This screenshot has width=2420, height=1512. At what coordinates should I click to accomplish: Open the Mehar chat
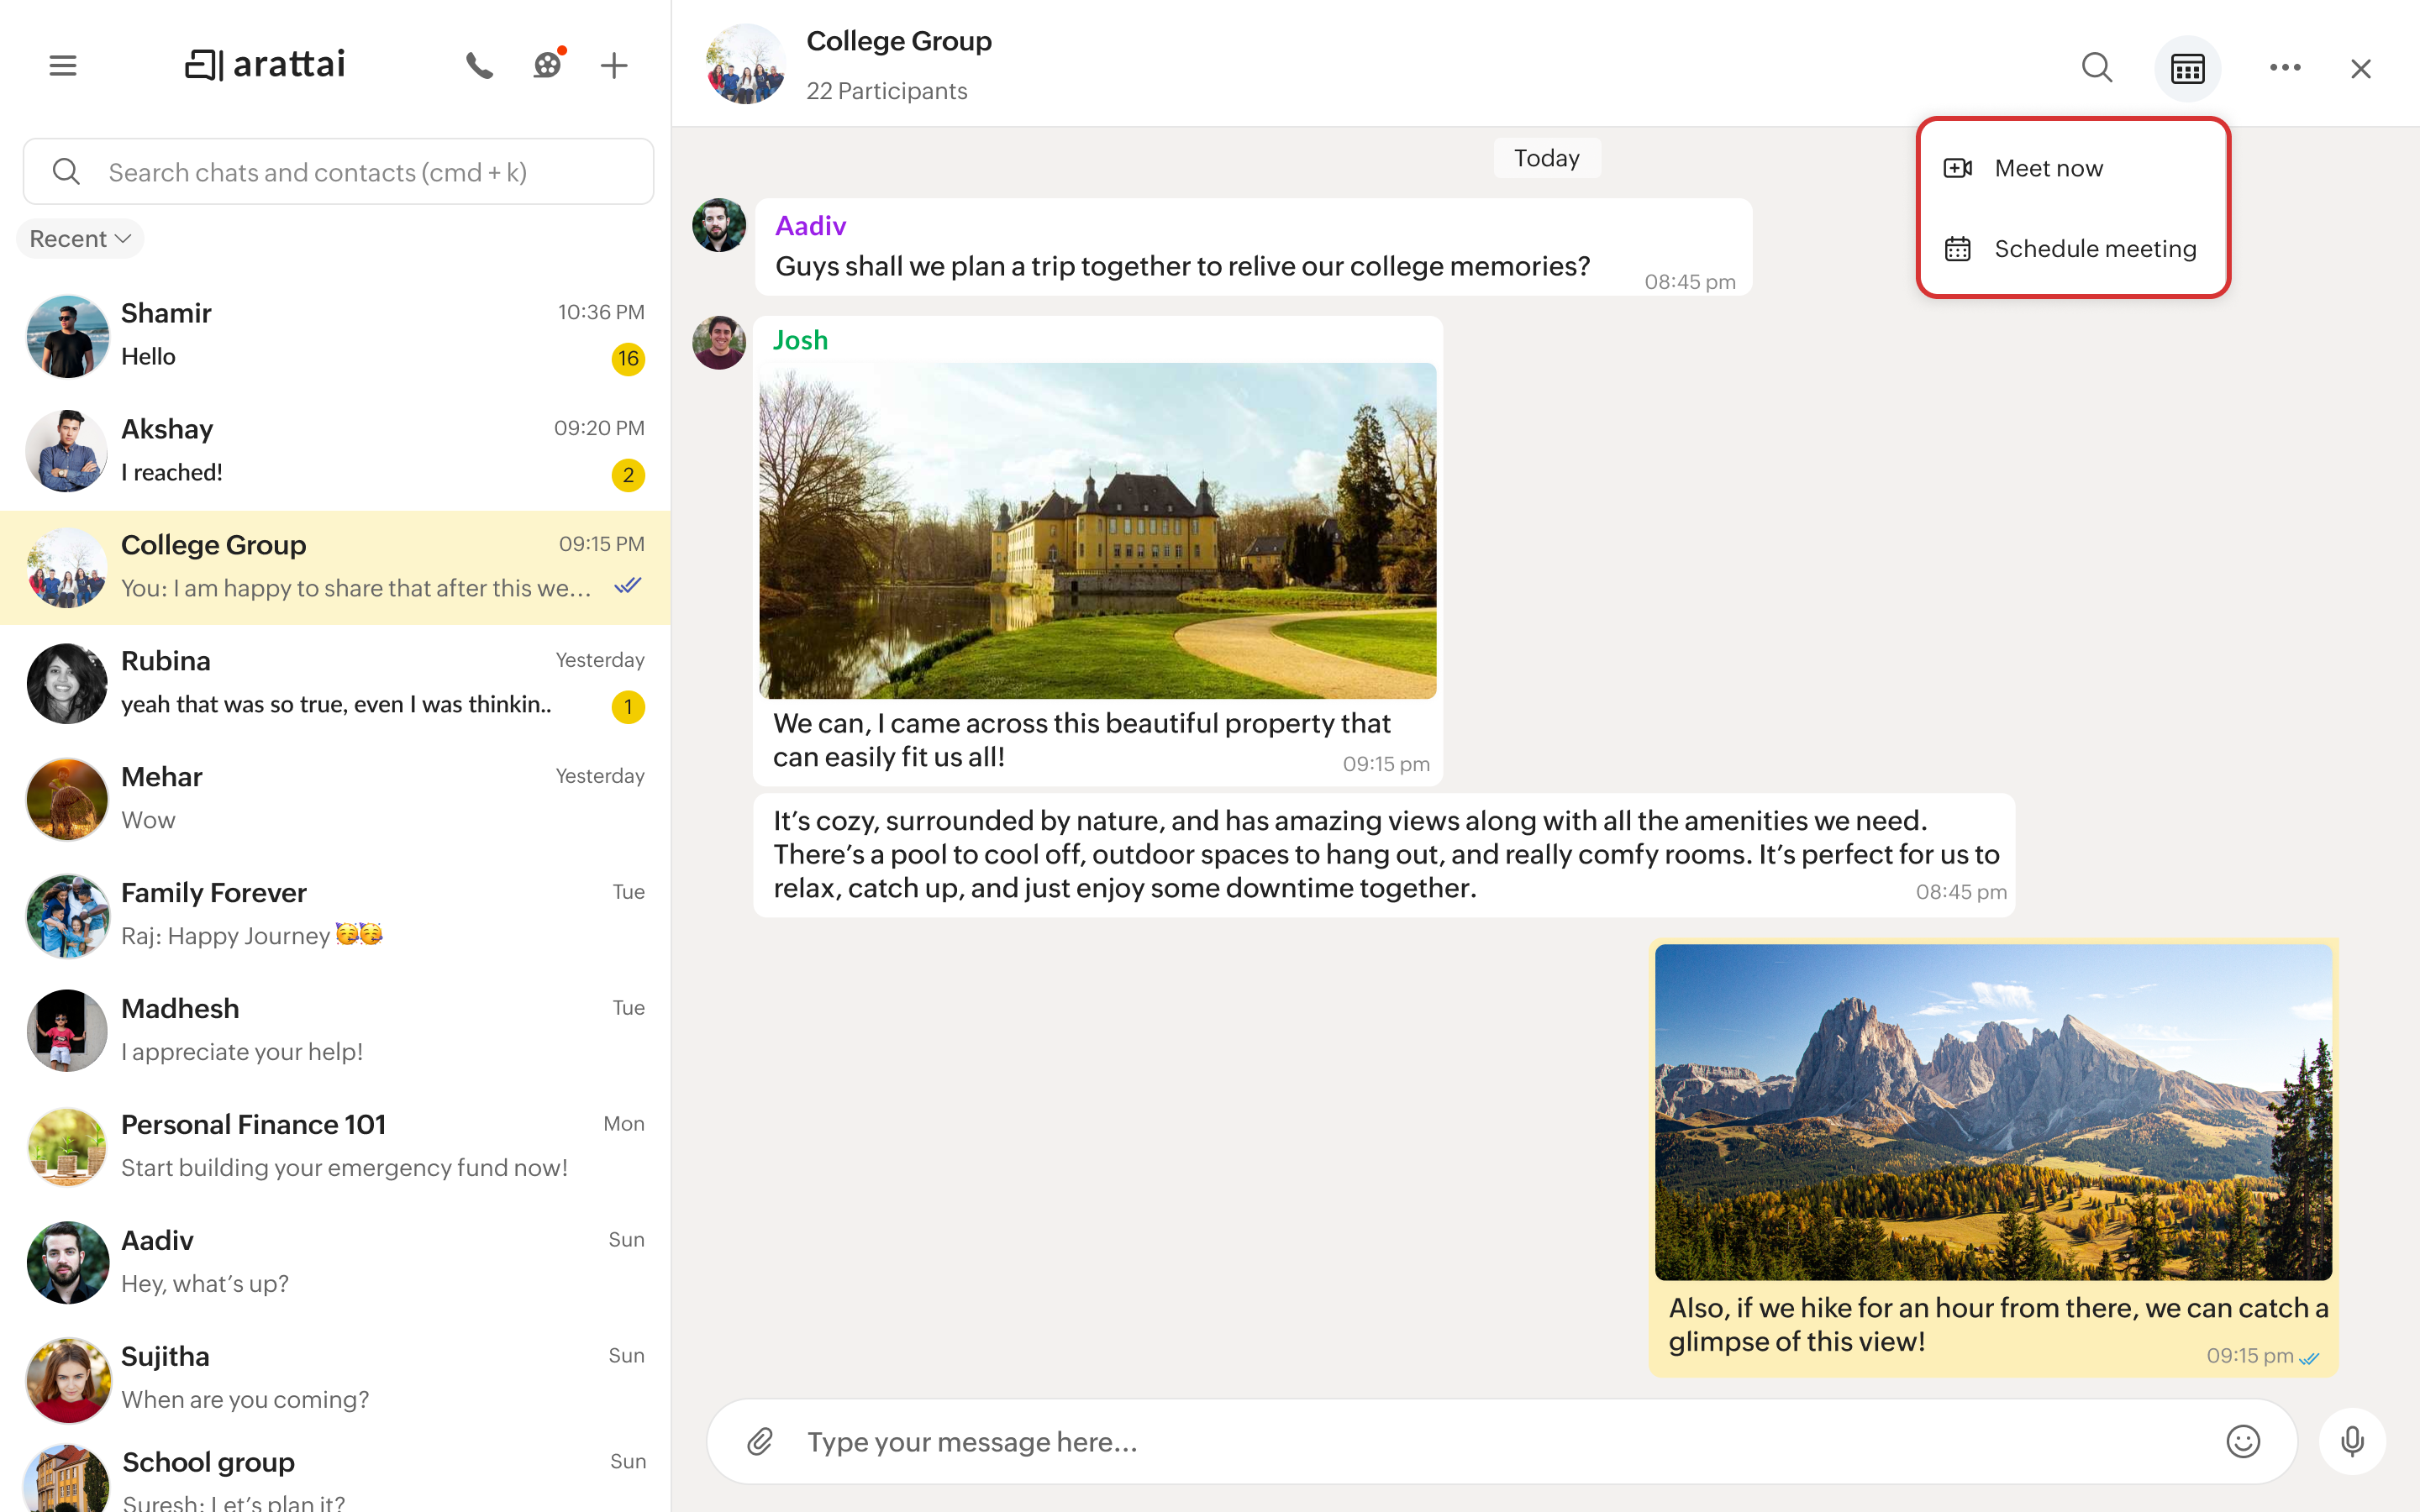coord(335,799)
